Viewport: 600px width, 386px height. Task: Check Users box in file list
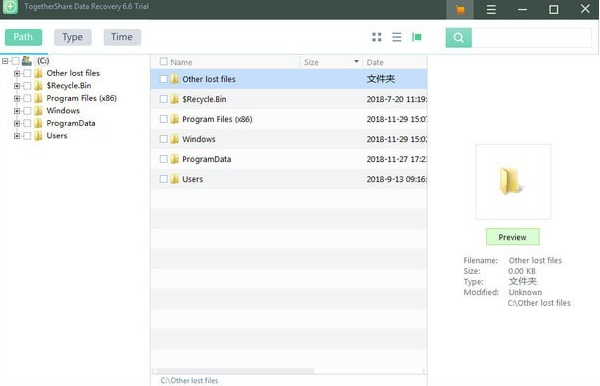pos(163,179)
